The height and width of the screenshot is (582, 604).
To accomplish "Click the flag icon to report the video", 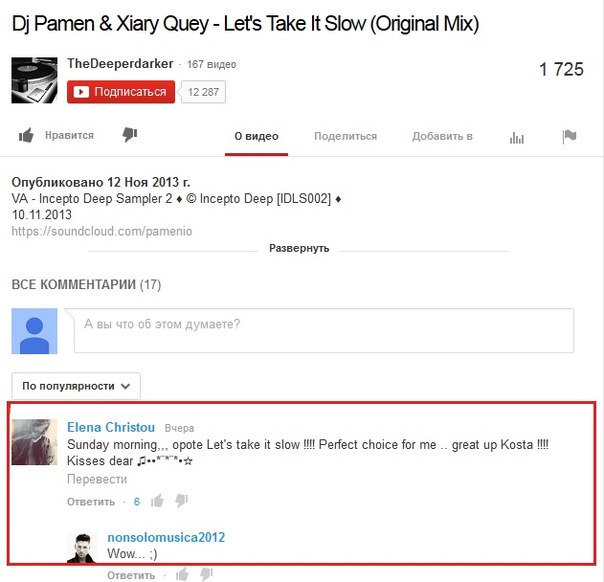I will click(569, 136).
